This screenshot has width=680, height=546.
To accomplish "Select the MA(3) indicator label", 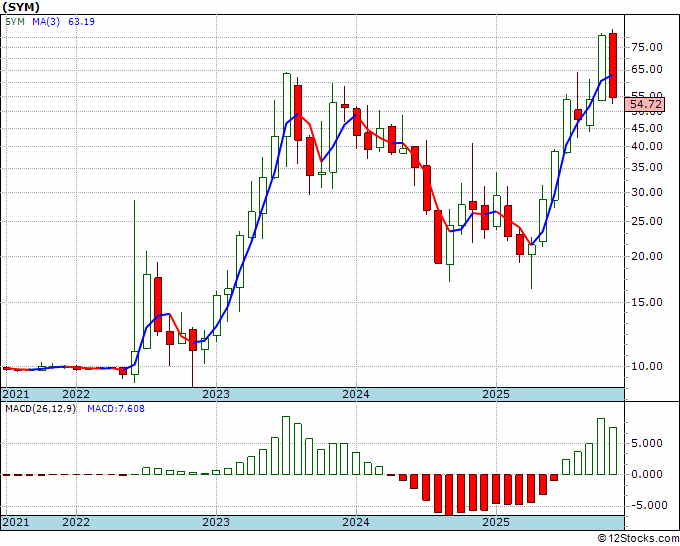I will coord(46,21).
